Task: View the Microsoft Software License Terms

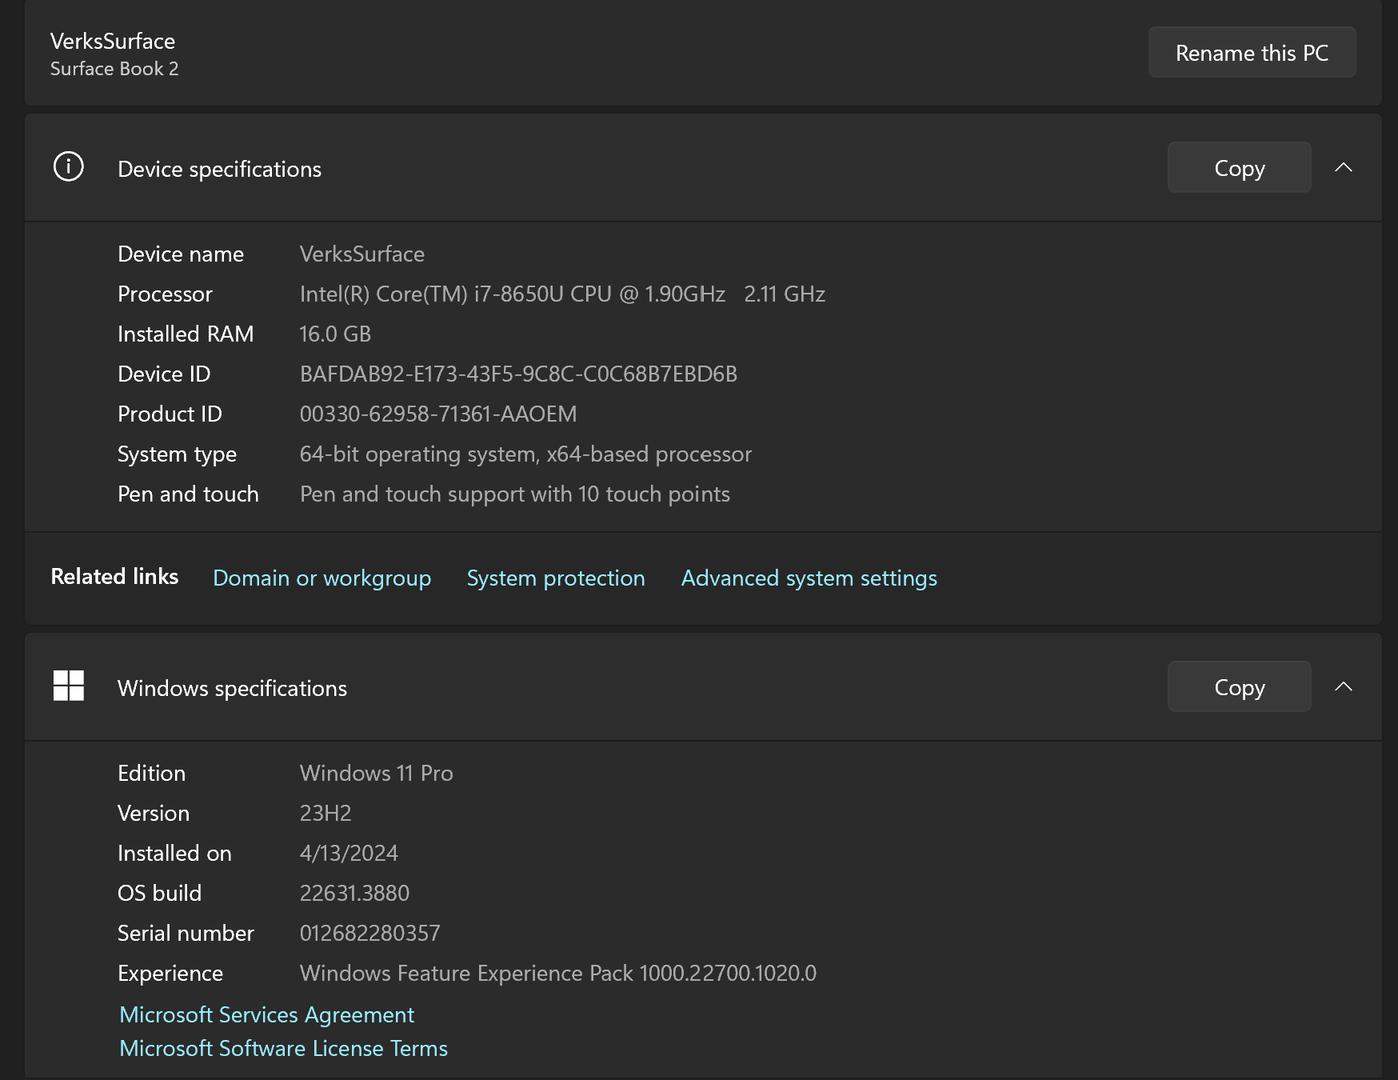Action: point(283,1049)
